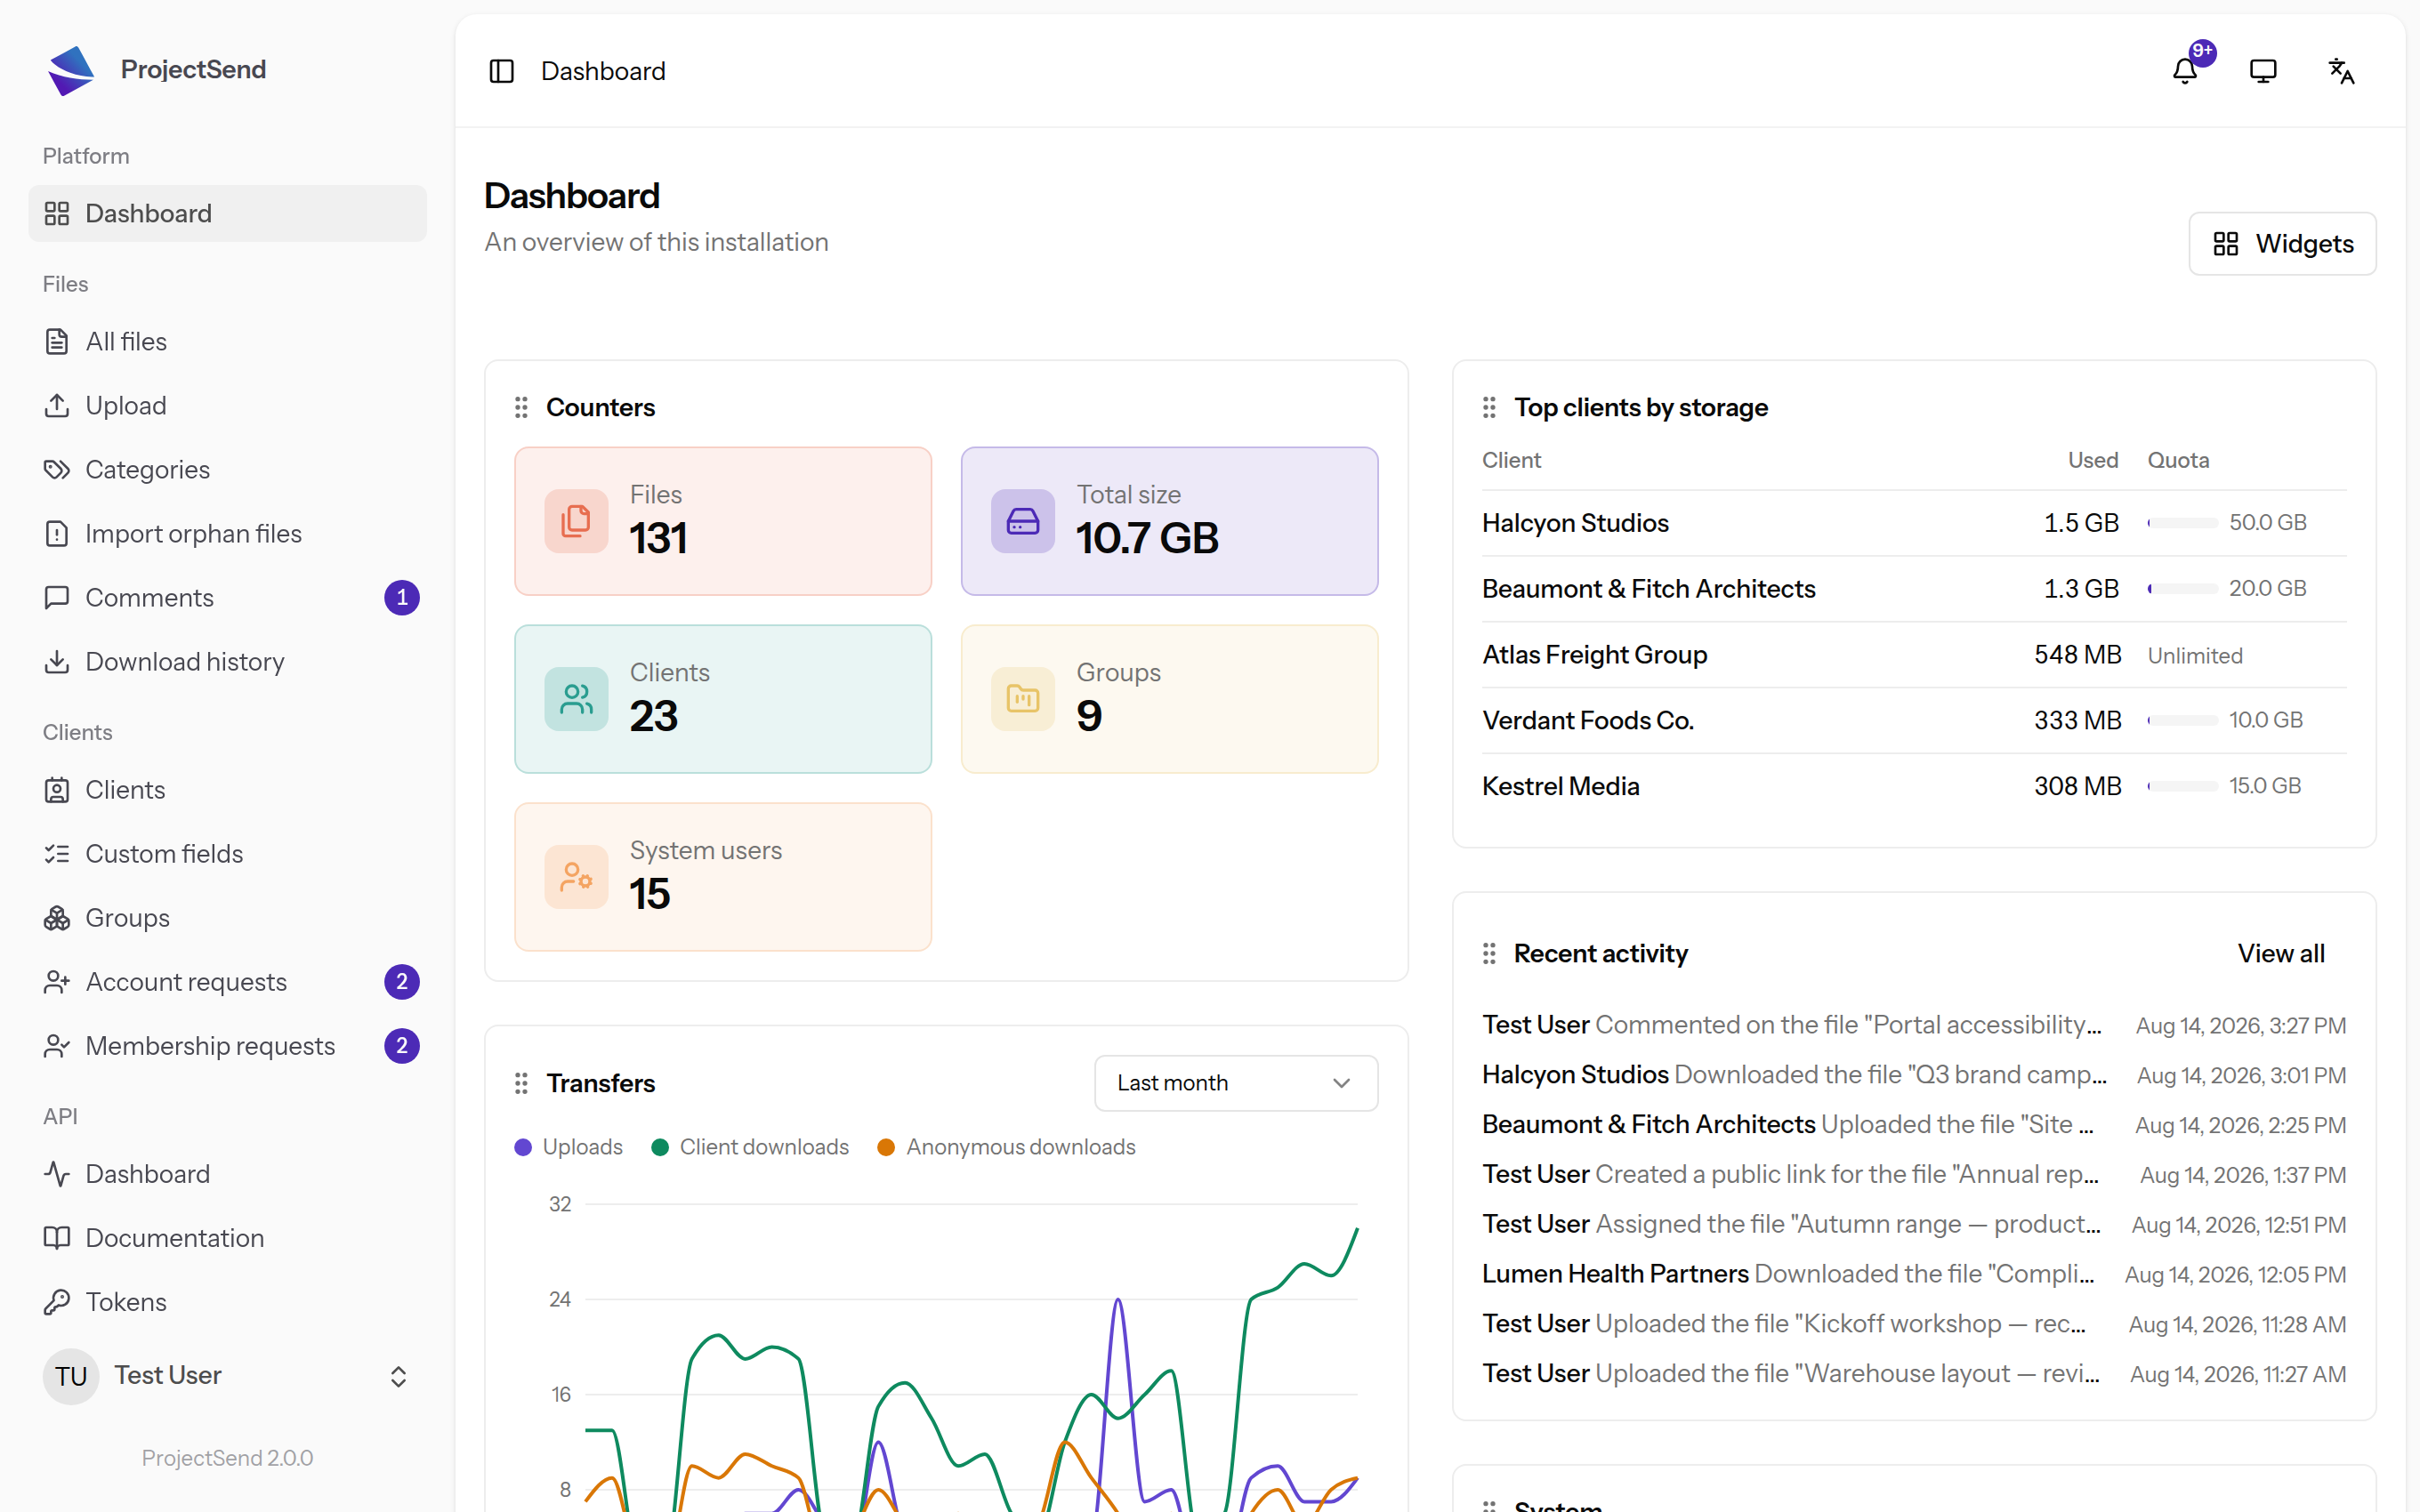
Task: Grab the Transfers widget drag handle
Action: pyautogui.click(x=521, y=1083)
